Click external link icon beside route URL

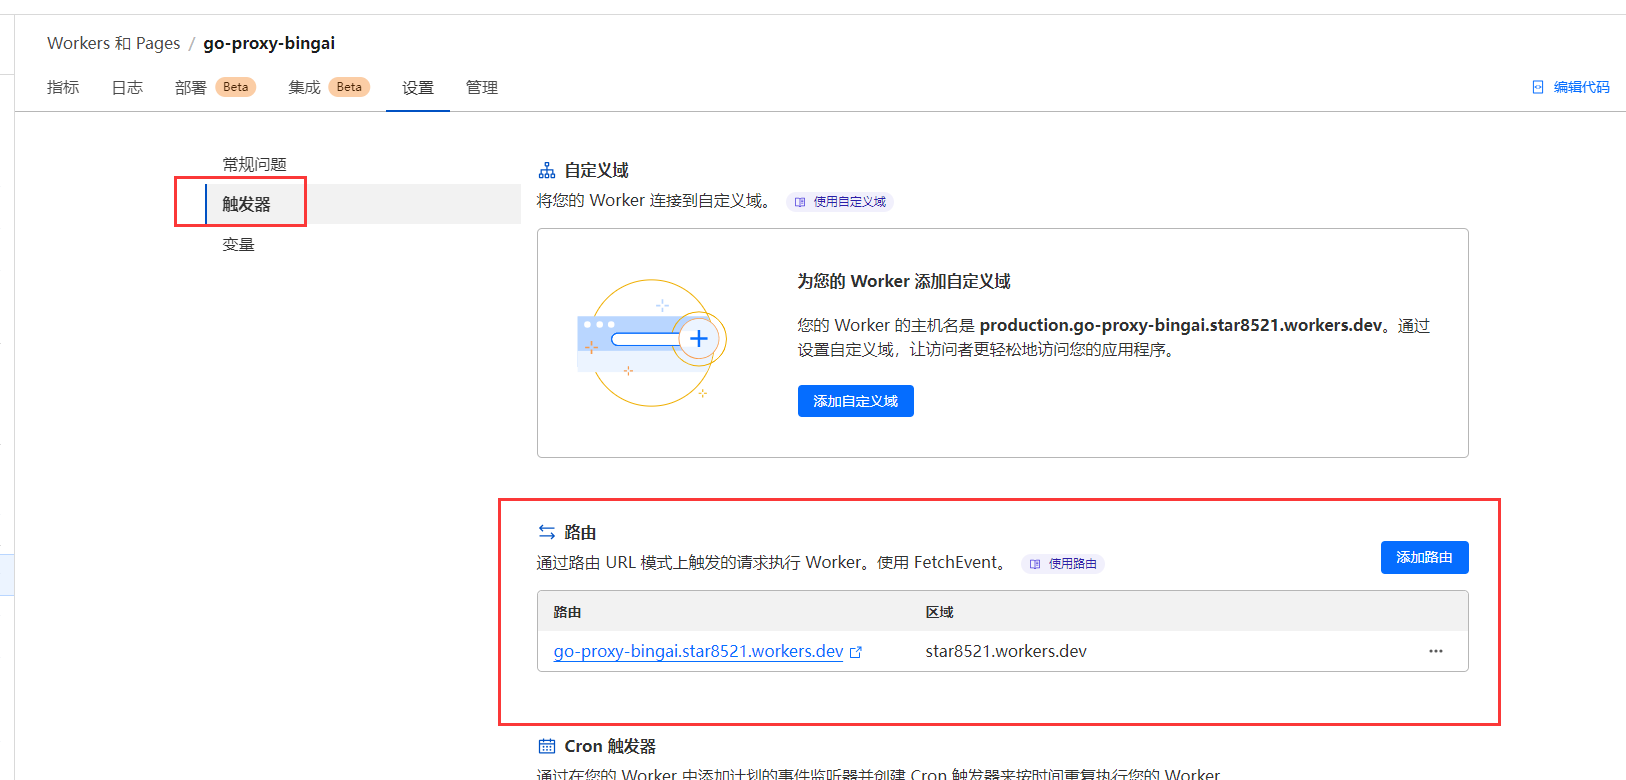pos(856,652)
